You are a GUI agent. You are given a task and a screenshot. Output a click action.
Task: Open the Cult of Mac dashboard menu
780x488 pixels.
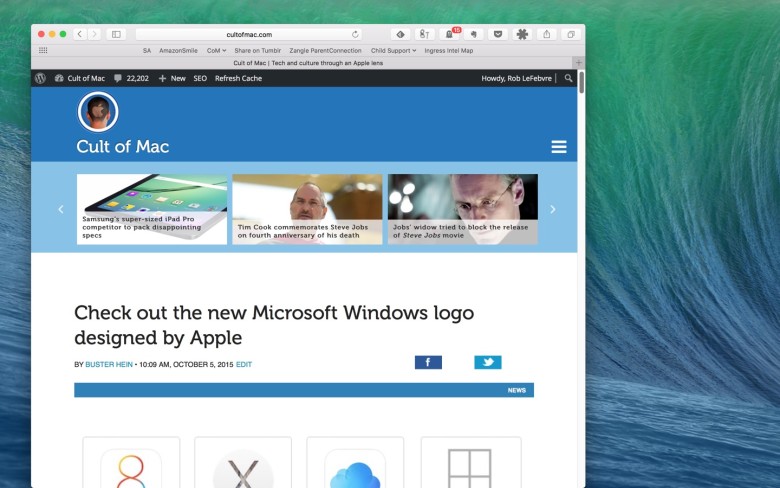tap(80, 78)
